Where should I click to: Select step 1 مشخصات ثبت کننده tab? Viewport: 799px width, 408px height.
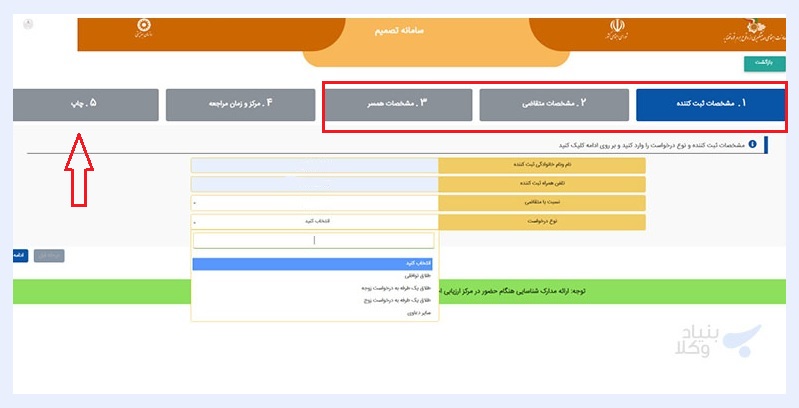(710, 105)
